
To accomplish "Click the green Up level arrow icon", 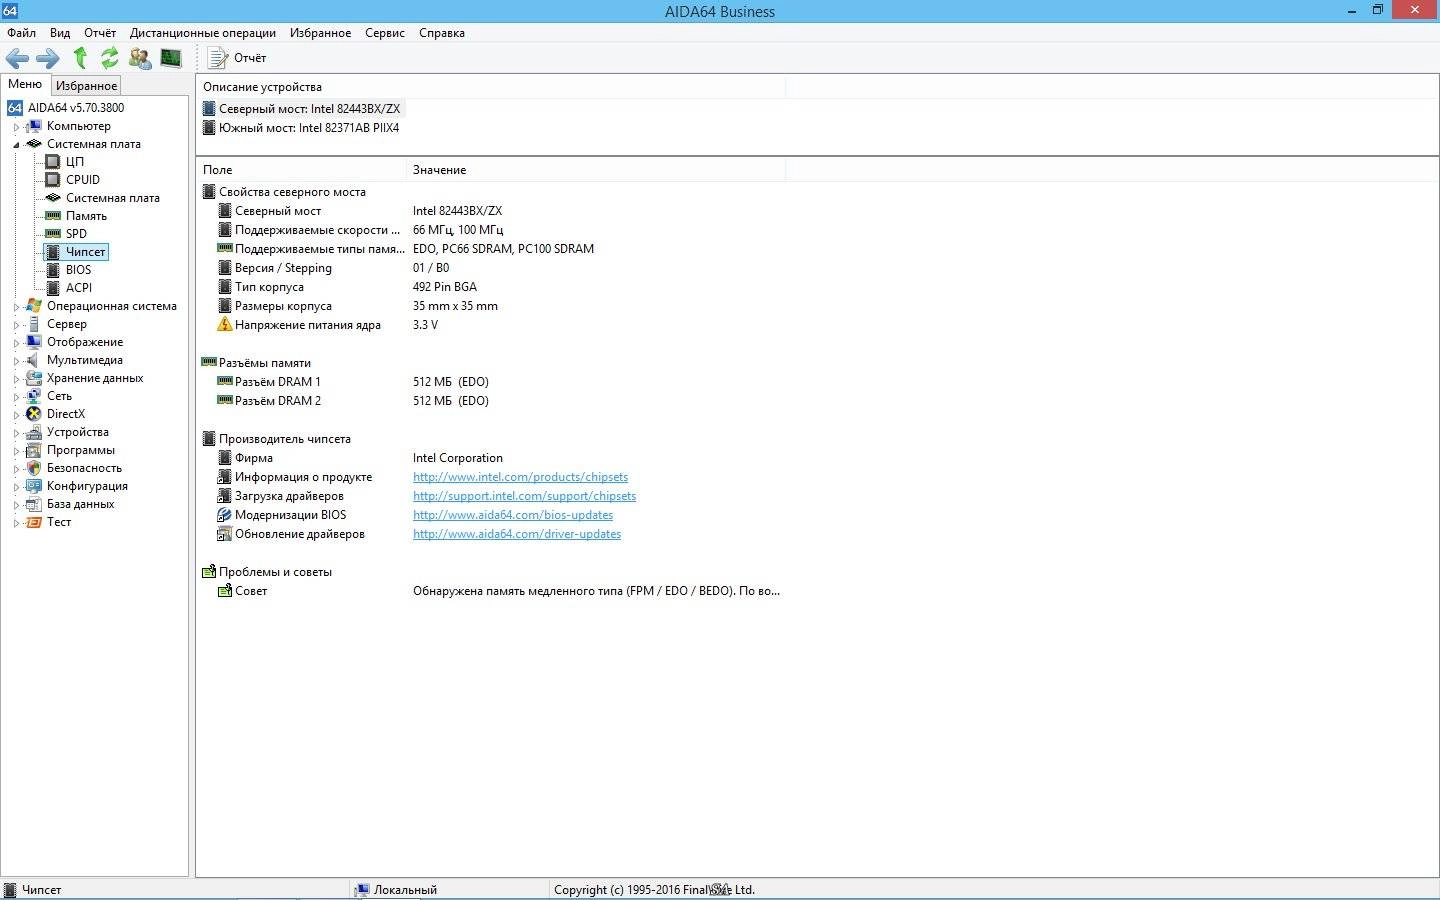I will pos(80,58).
